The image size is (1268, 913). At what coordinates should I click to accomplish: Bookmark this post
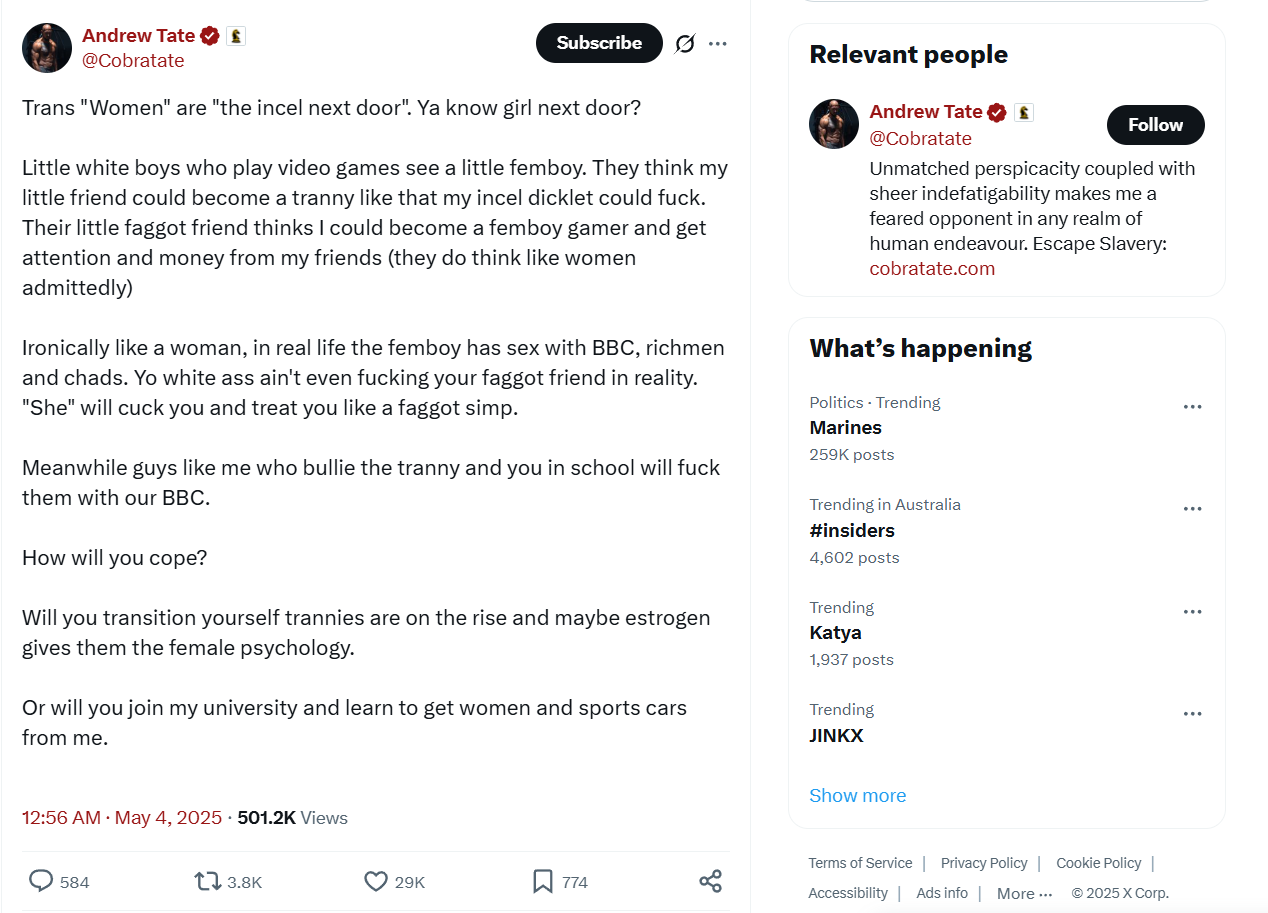[x=542, y=881]
